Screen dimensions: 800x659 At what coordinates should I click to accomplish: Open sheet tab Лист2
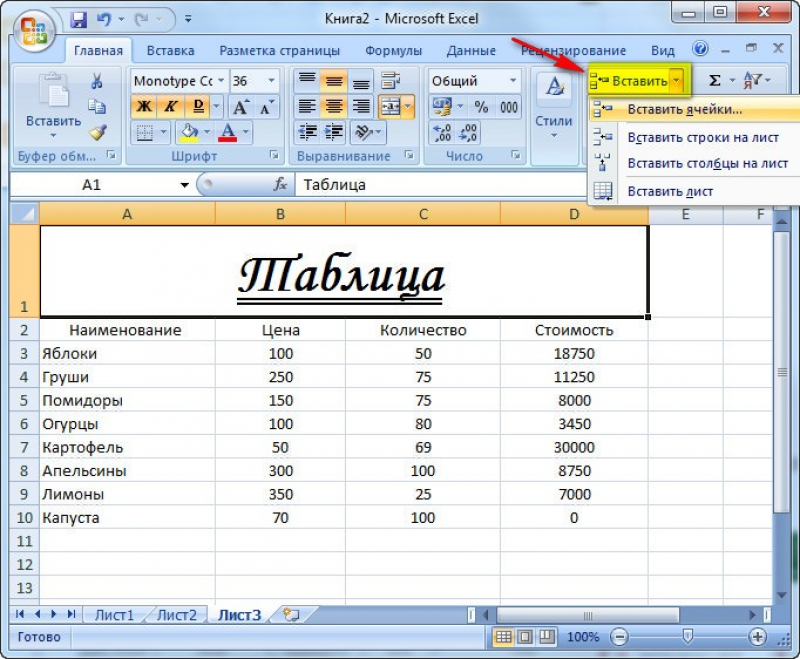177,615
